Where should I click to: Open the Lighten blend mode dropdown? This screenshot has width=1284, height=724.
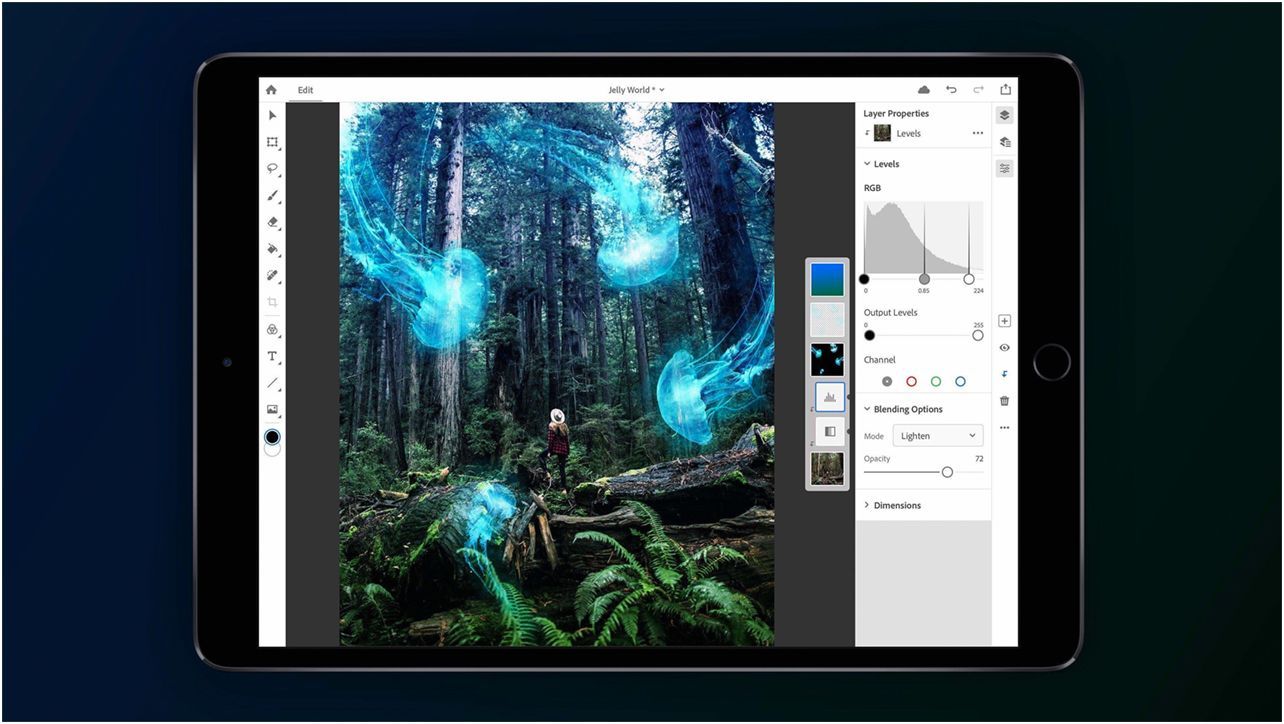click(x=937, y=435)
